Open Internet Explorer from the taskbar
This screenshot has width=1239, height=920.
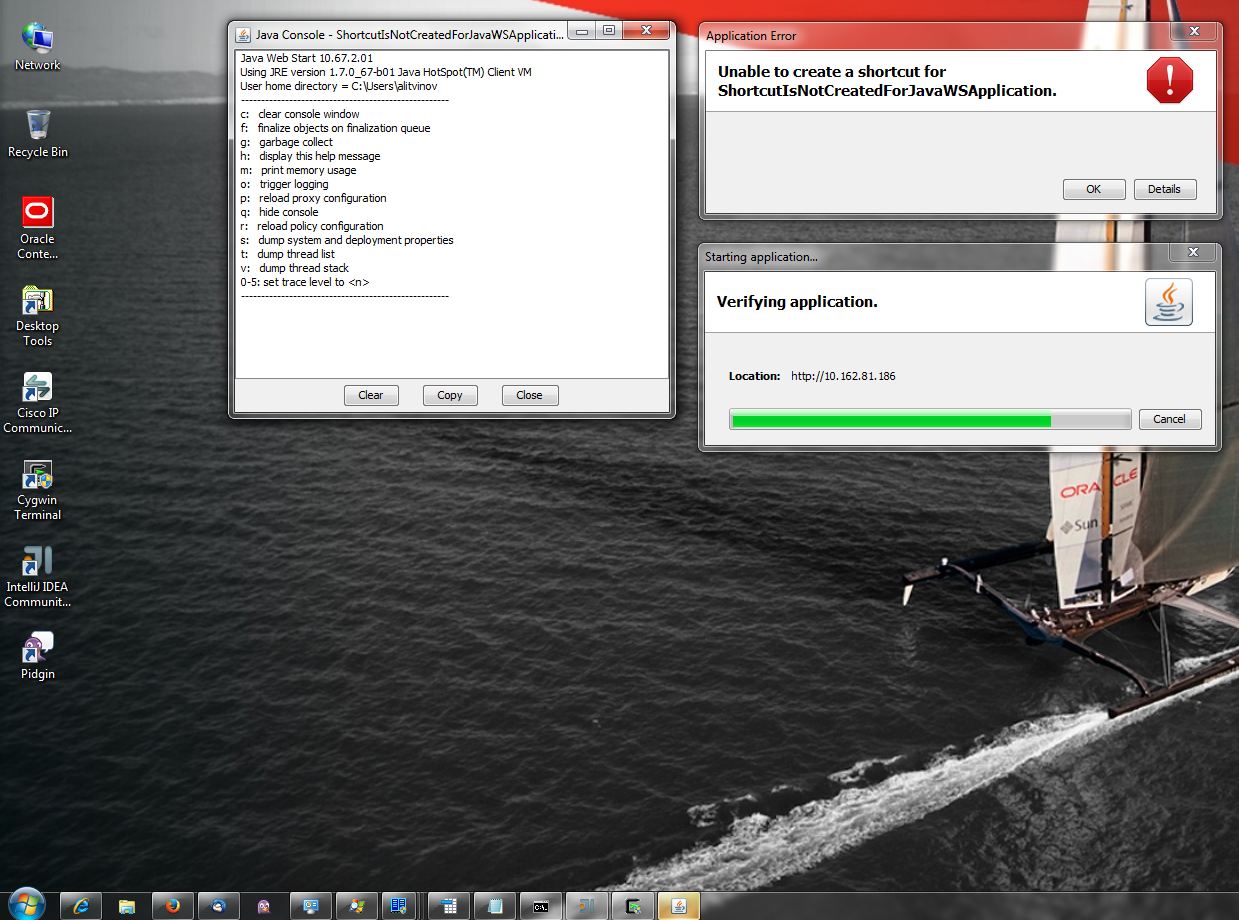pyautogui.click(x=80, y=906)
